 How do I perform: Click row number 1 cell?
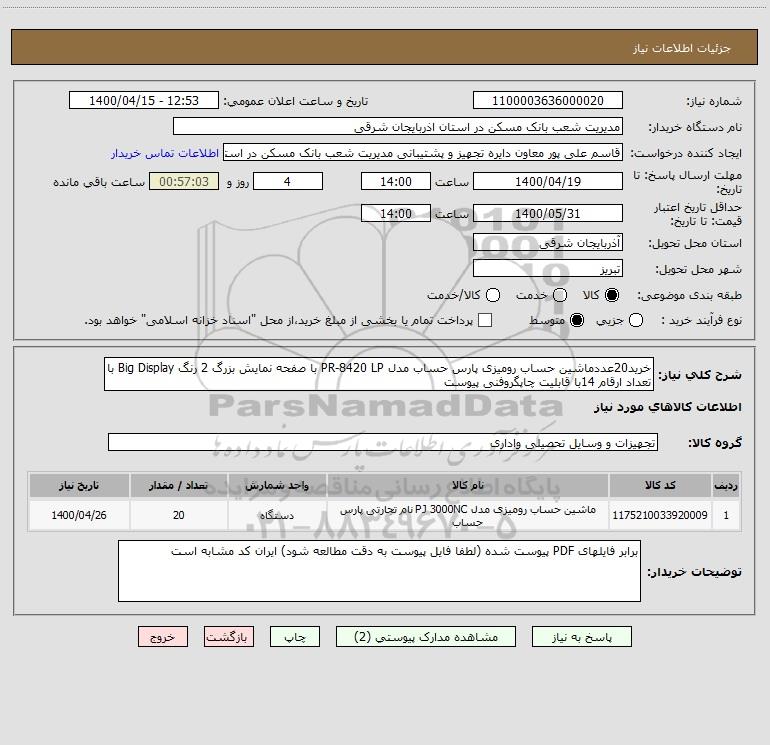(726, 515)
